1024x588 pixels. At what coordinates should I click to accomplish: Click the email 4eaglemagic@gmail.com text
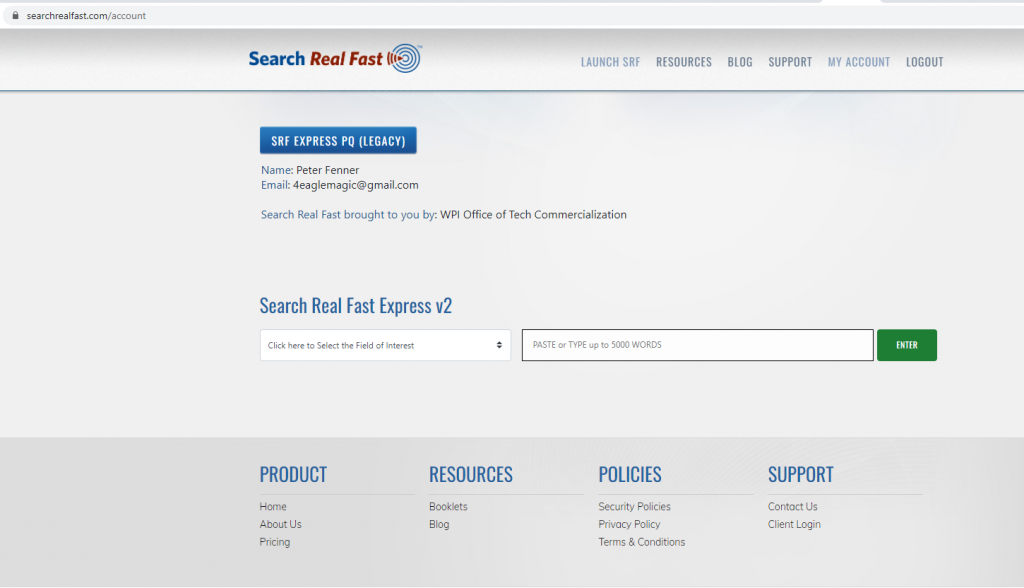355,185
